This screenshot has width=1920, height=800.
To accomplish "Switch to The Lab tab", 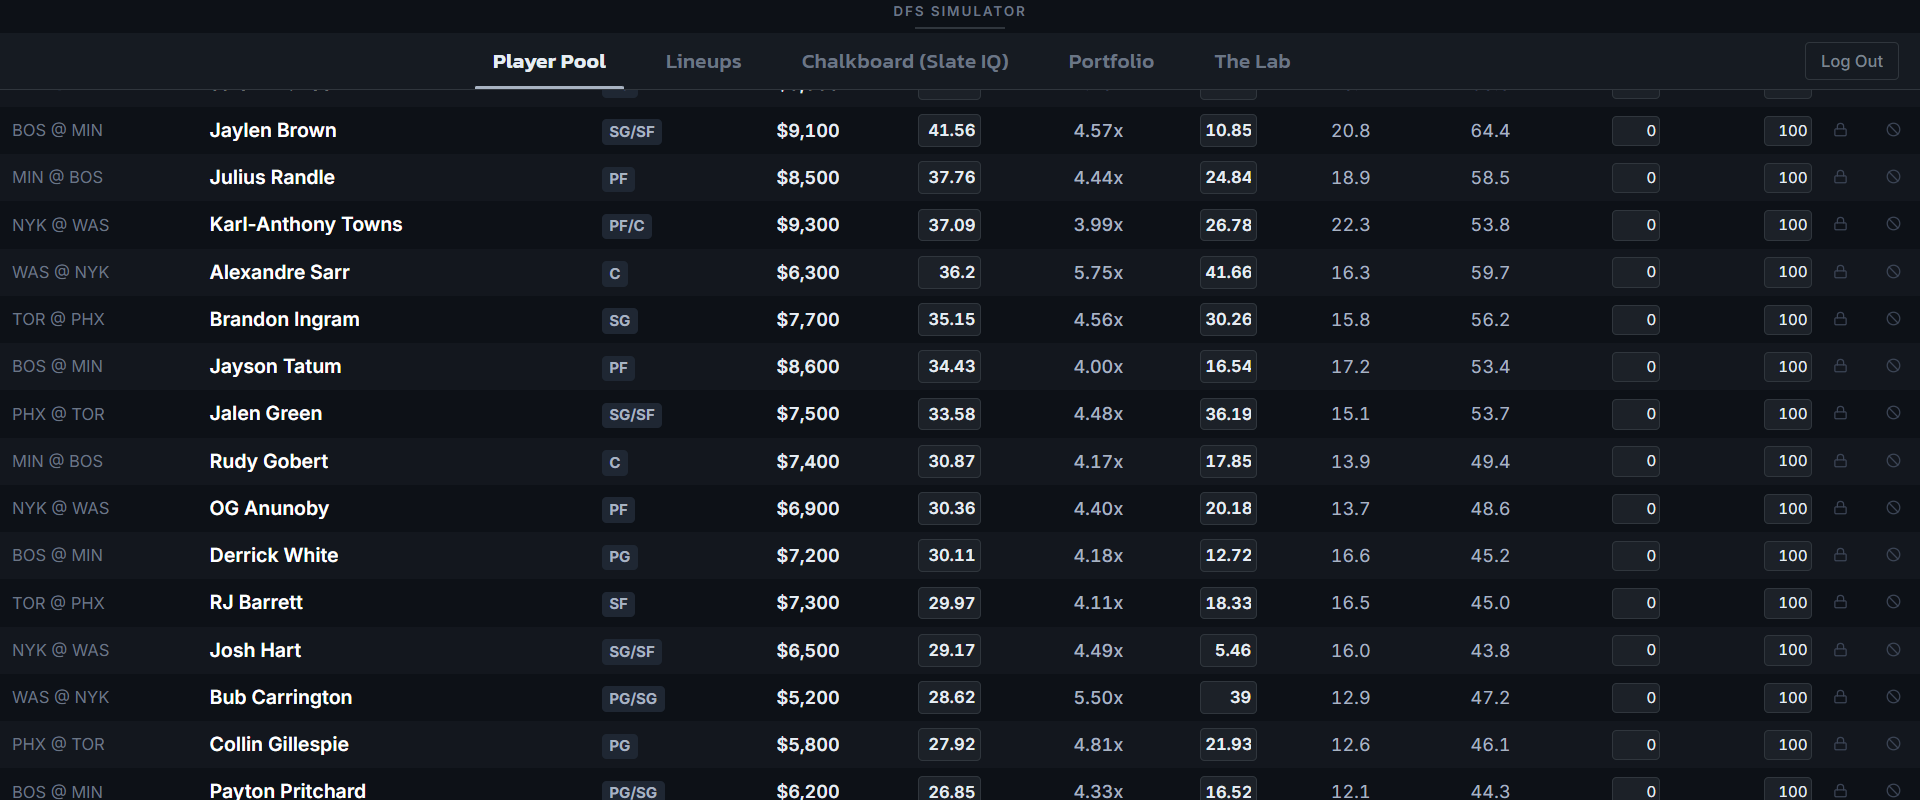I will tap(1252, 61).
